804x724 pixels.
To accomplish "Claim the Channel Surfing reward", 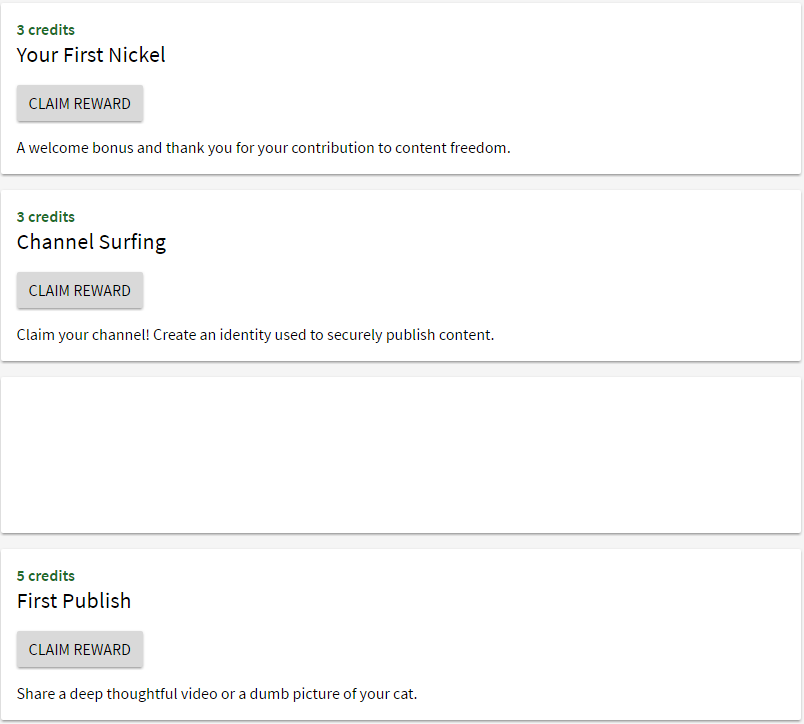I will [x=80, y=291].
